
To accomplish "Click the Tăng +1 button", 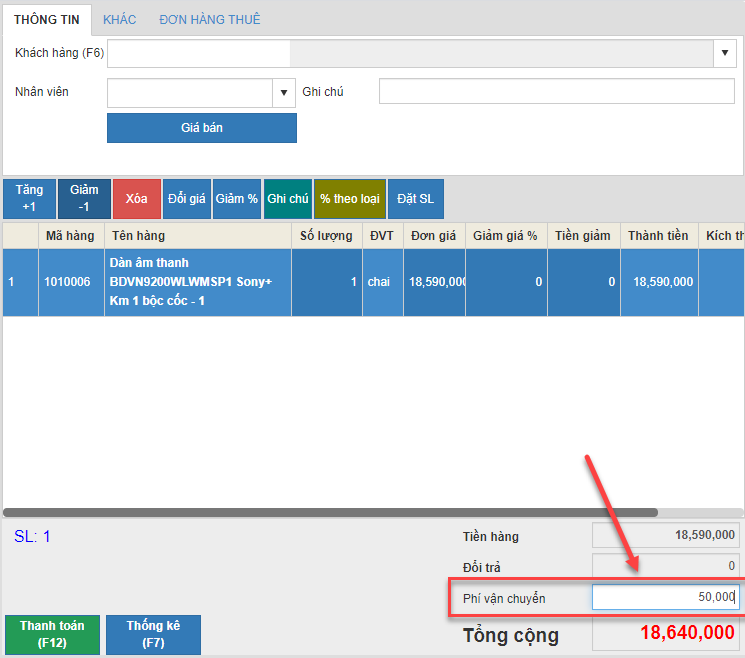I will (x=29, y=199).
